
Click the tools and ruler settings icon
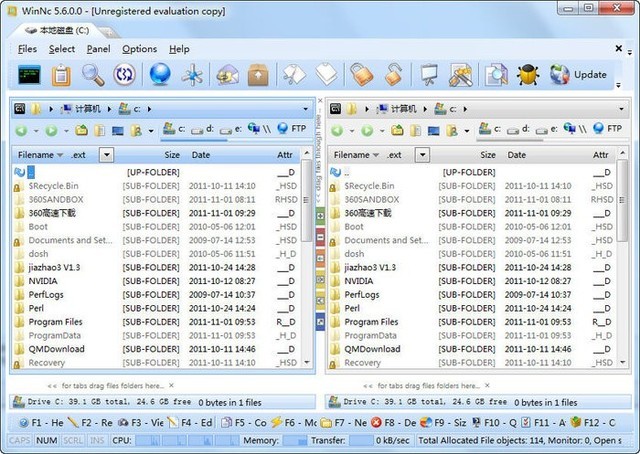point(460,75)
